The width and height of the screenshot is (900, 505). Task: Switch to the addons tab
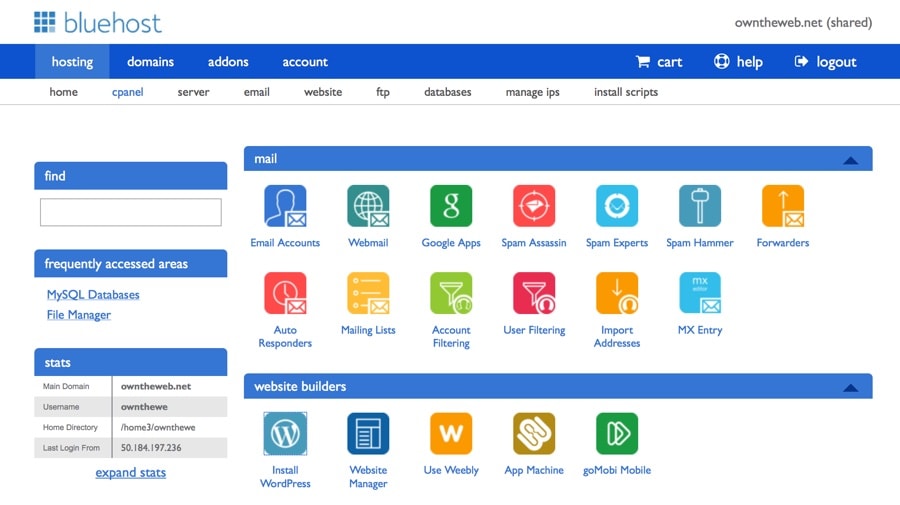pos(228,61)
